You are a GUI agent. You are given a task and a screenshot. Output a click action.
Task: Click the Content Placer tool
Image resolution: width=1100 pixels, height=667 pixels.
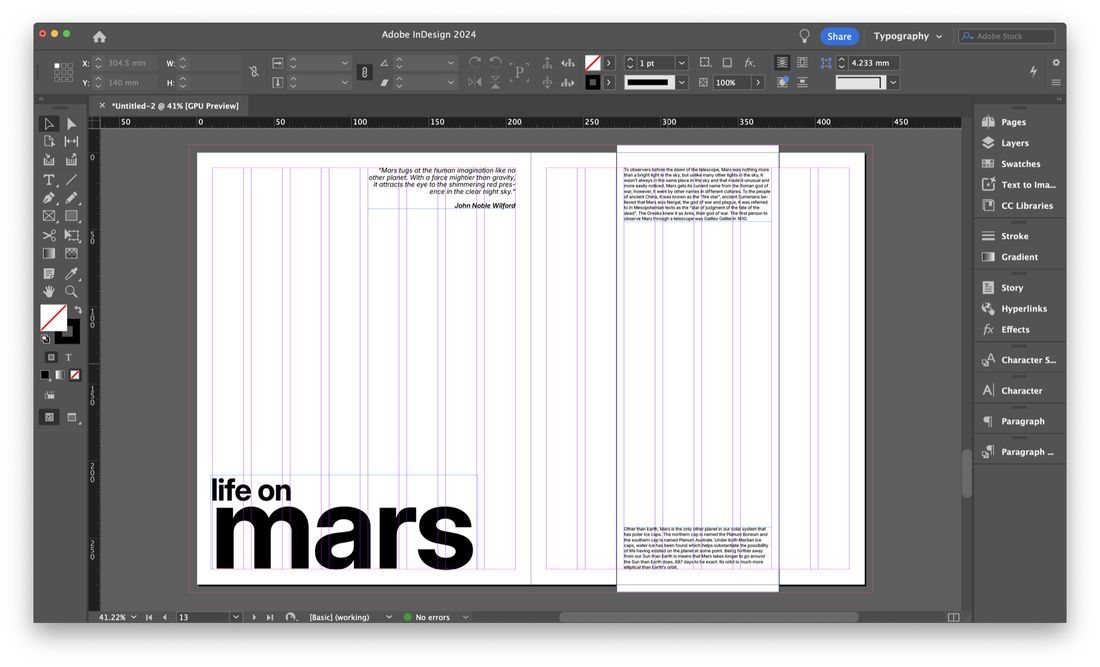coord(71,160)
